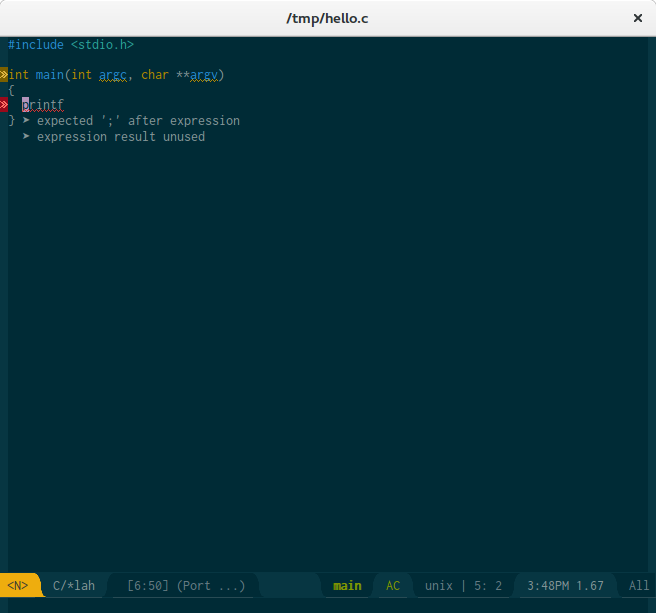The height and width of the screenshot is (613, 656).
Task: Click the [6:50] flycheck status segment
Action: (148, 585)
